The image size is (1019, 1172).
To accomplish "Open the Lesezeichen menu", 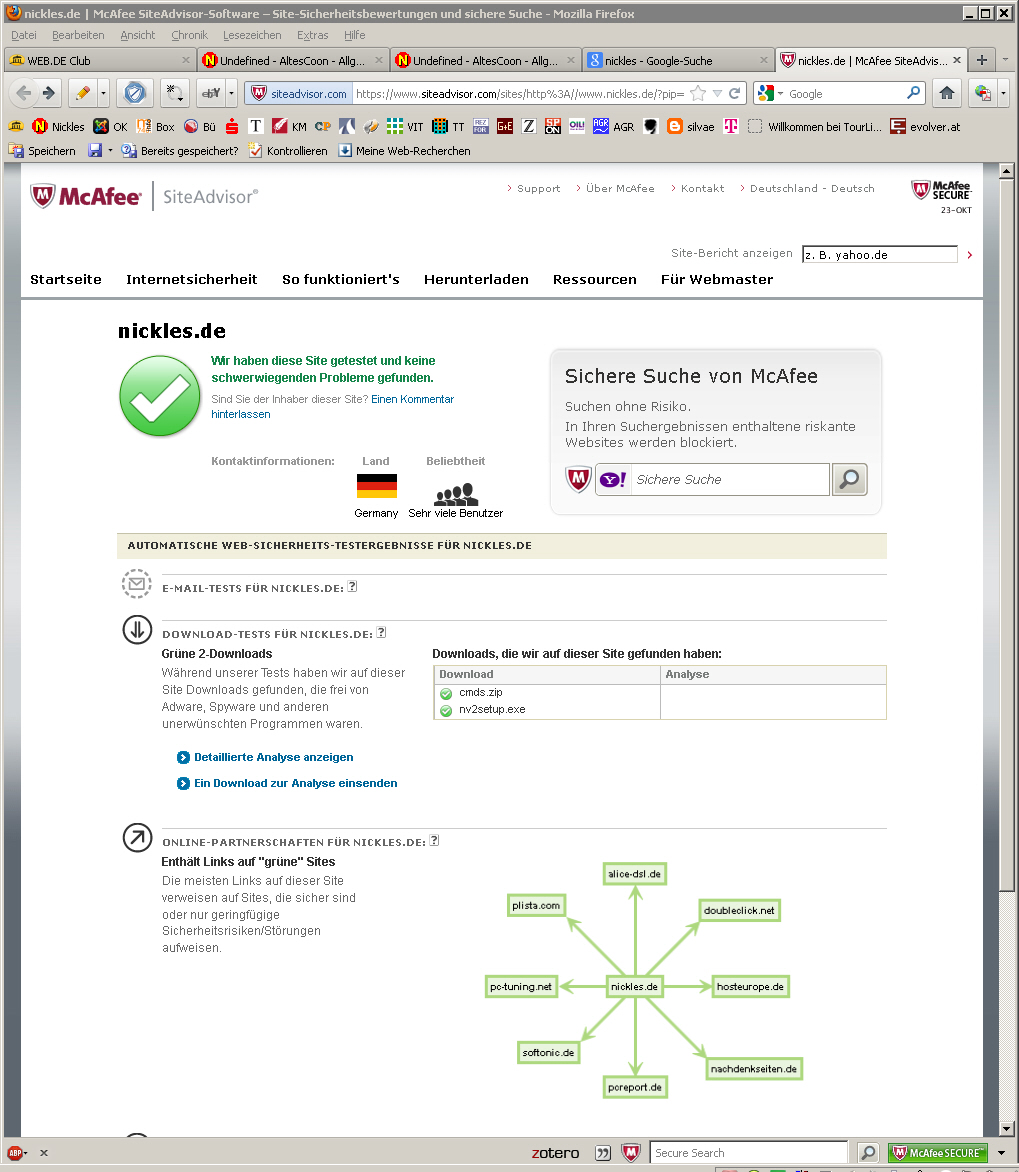I will click(x=252, y=35).
